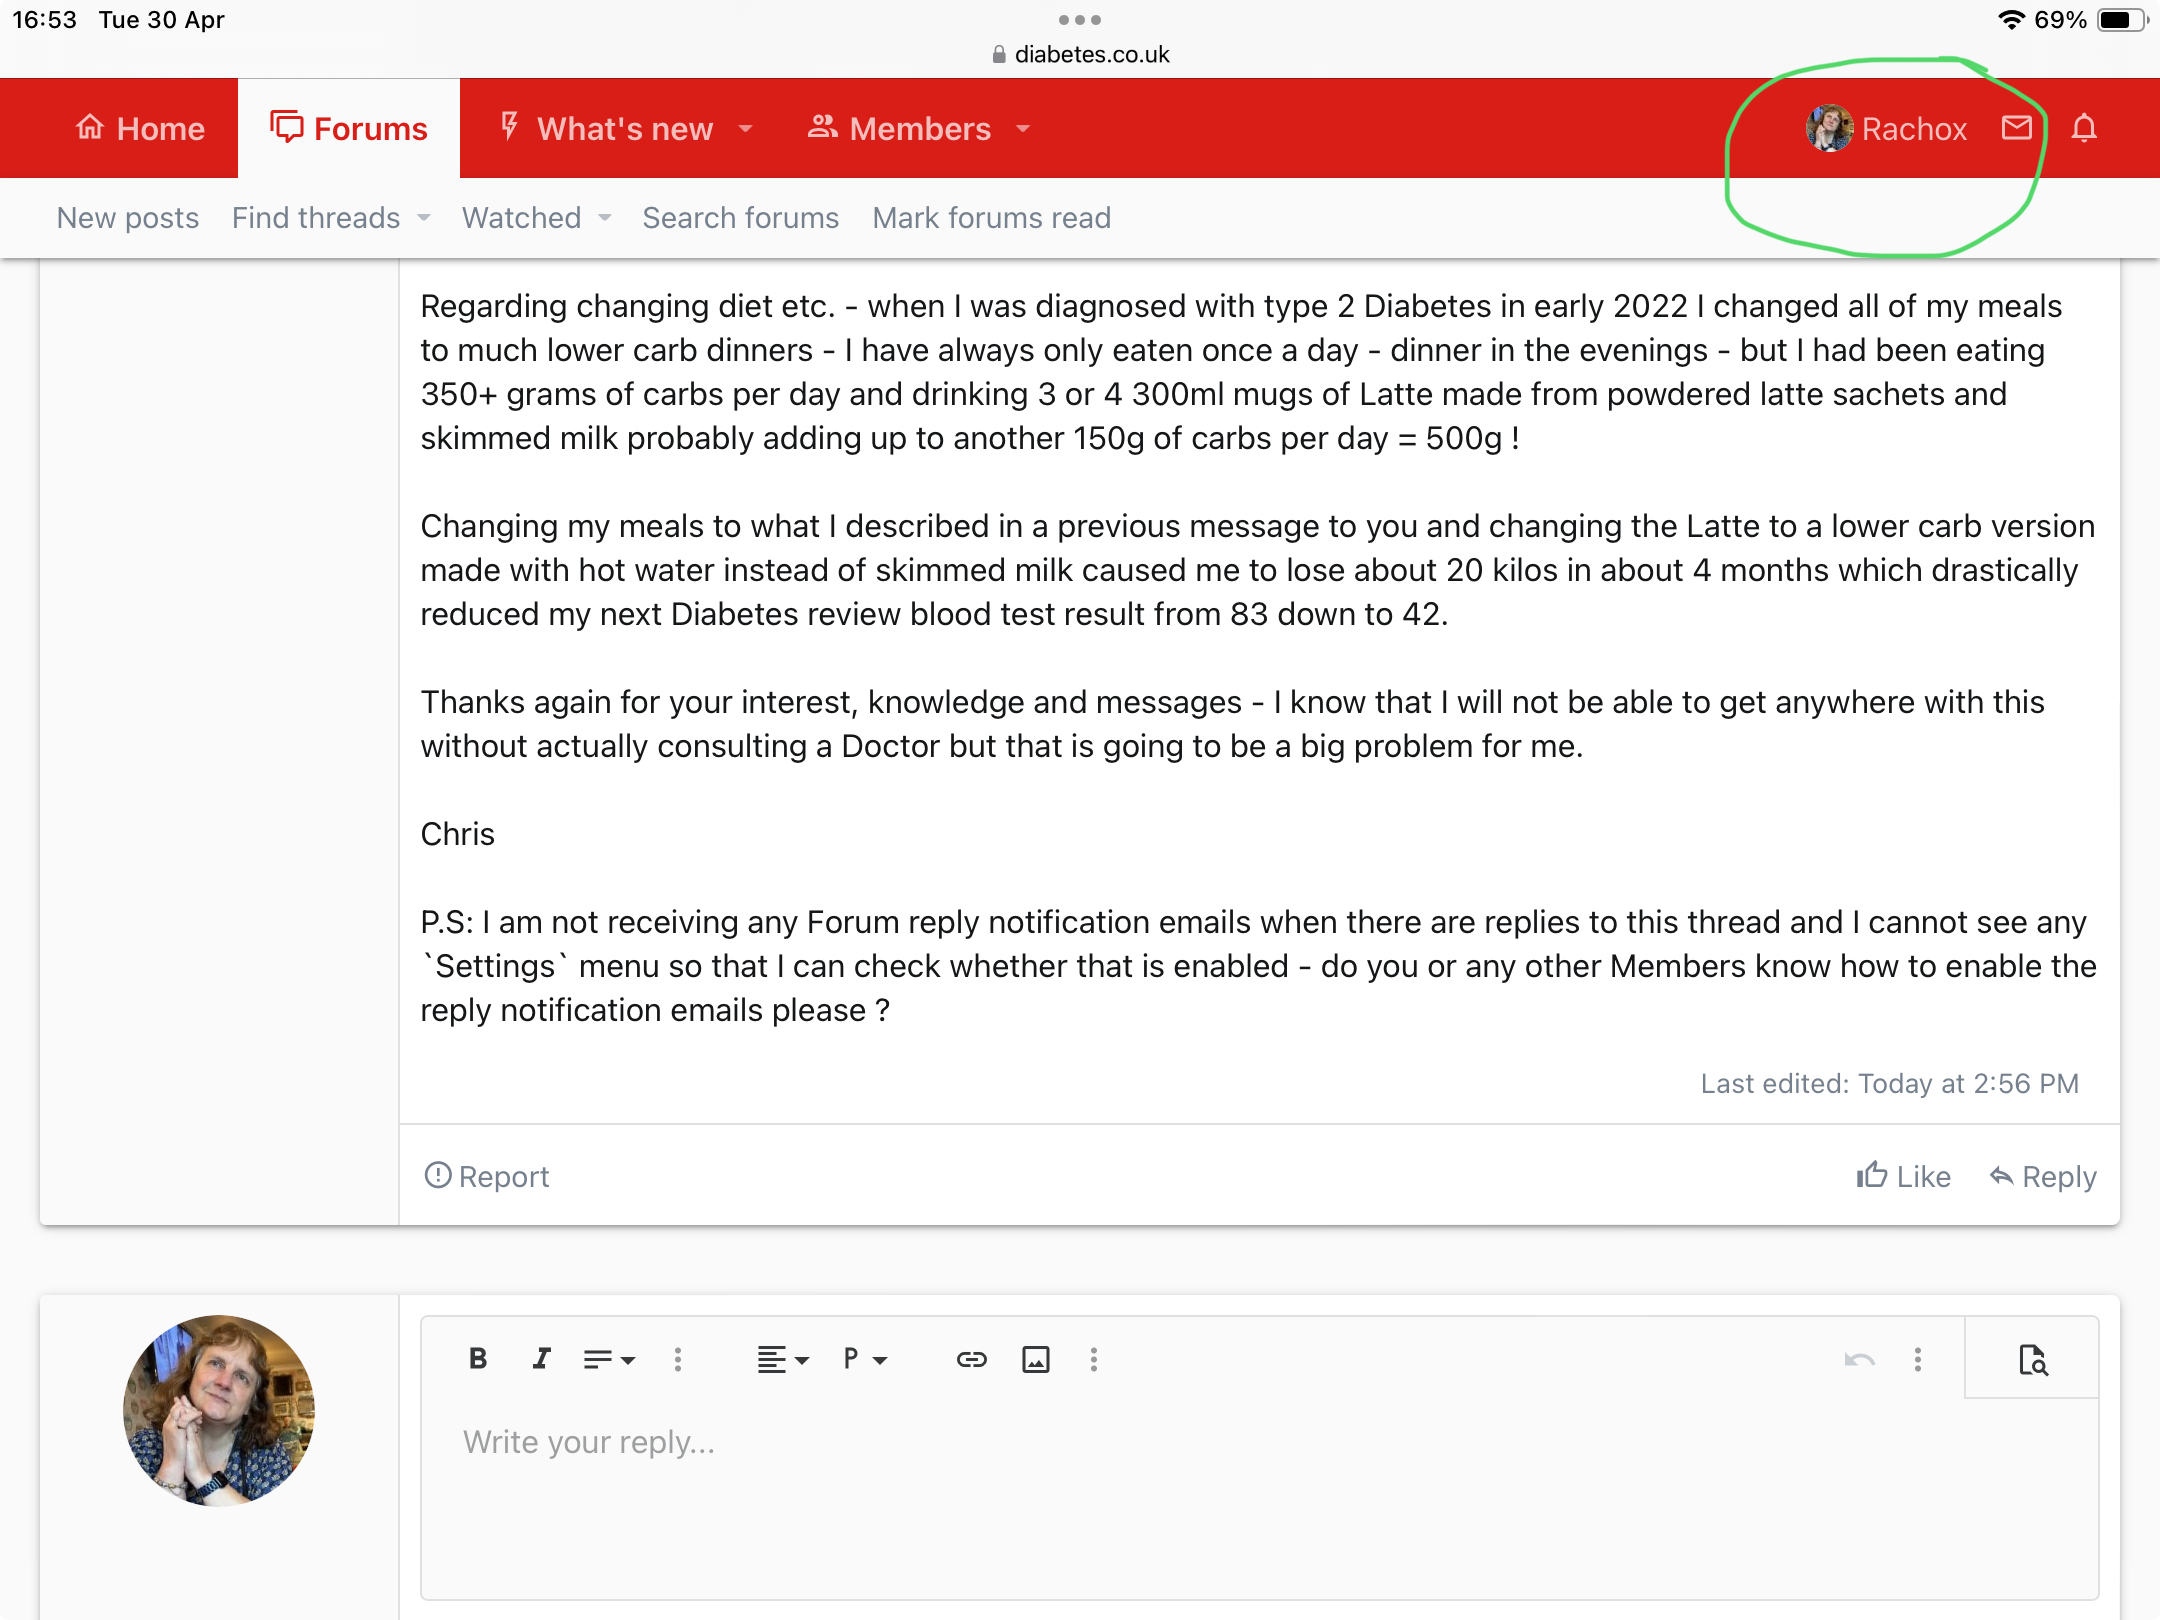Toggle bold formatting in reply editor
This screenshot has height=1620, width=2160.
point(478,1359)
